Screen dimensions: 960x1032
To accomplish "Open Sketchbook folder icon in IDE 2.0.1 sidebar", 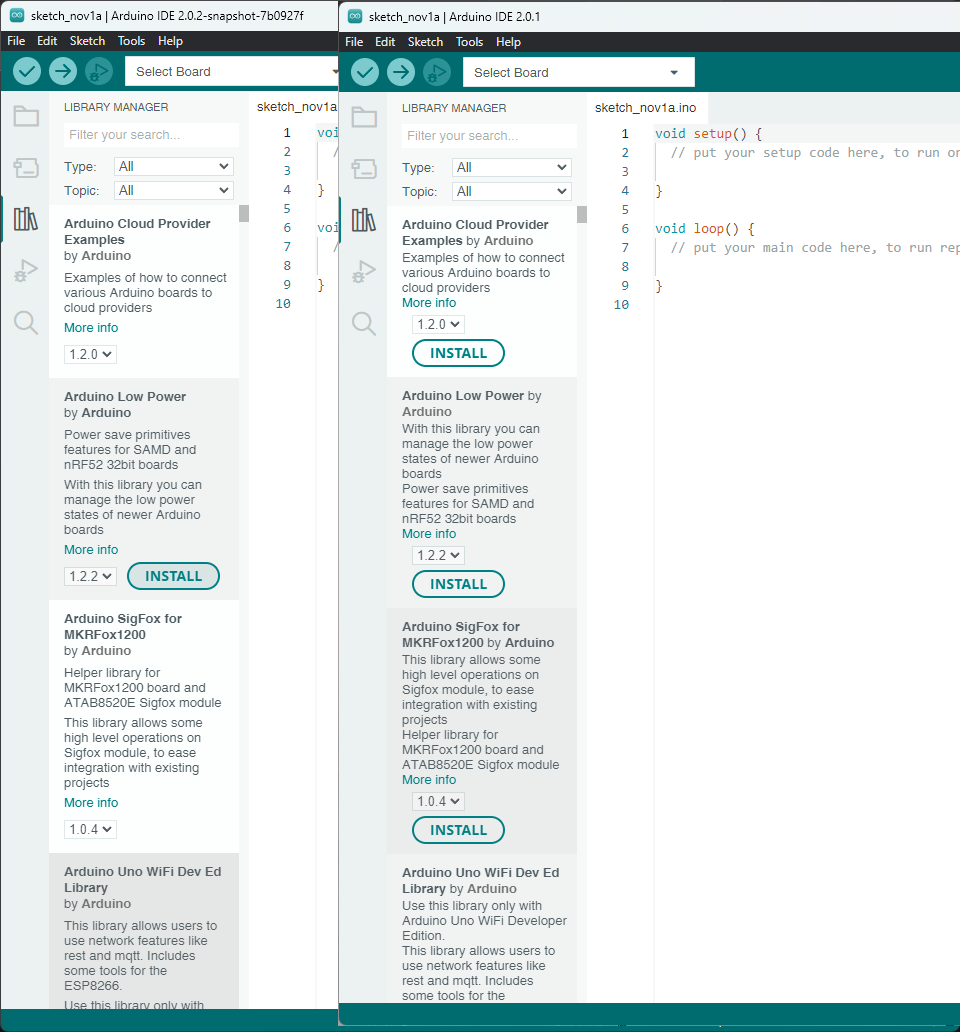I will pos(364,117).
